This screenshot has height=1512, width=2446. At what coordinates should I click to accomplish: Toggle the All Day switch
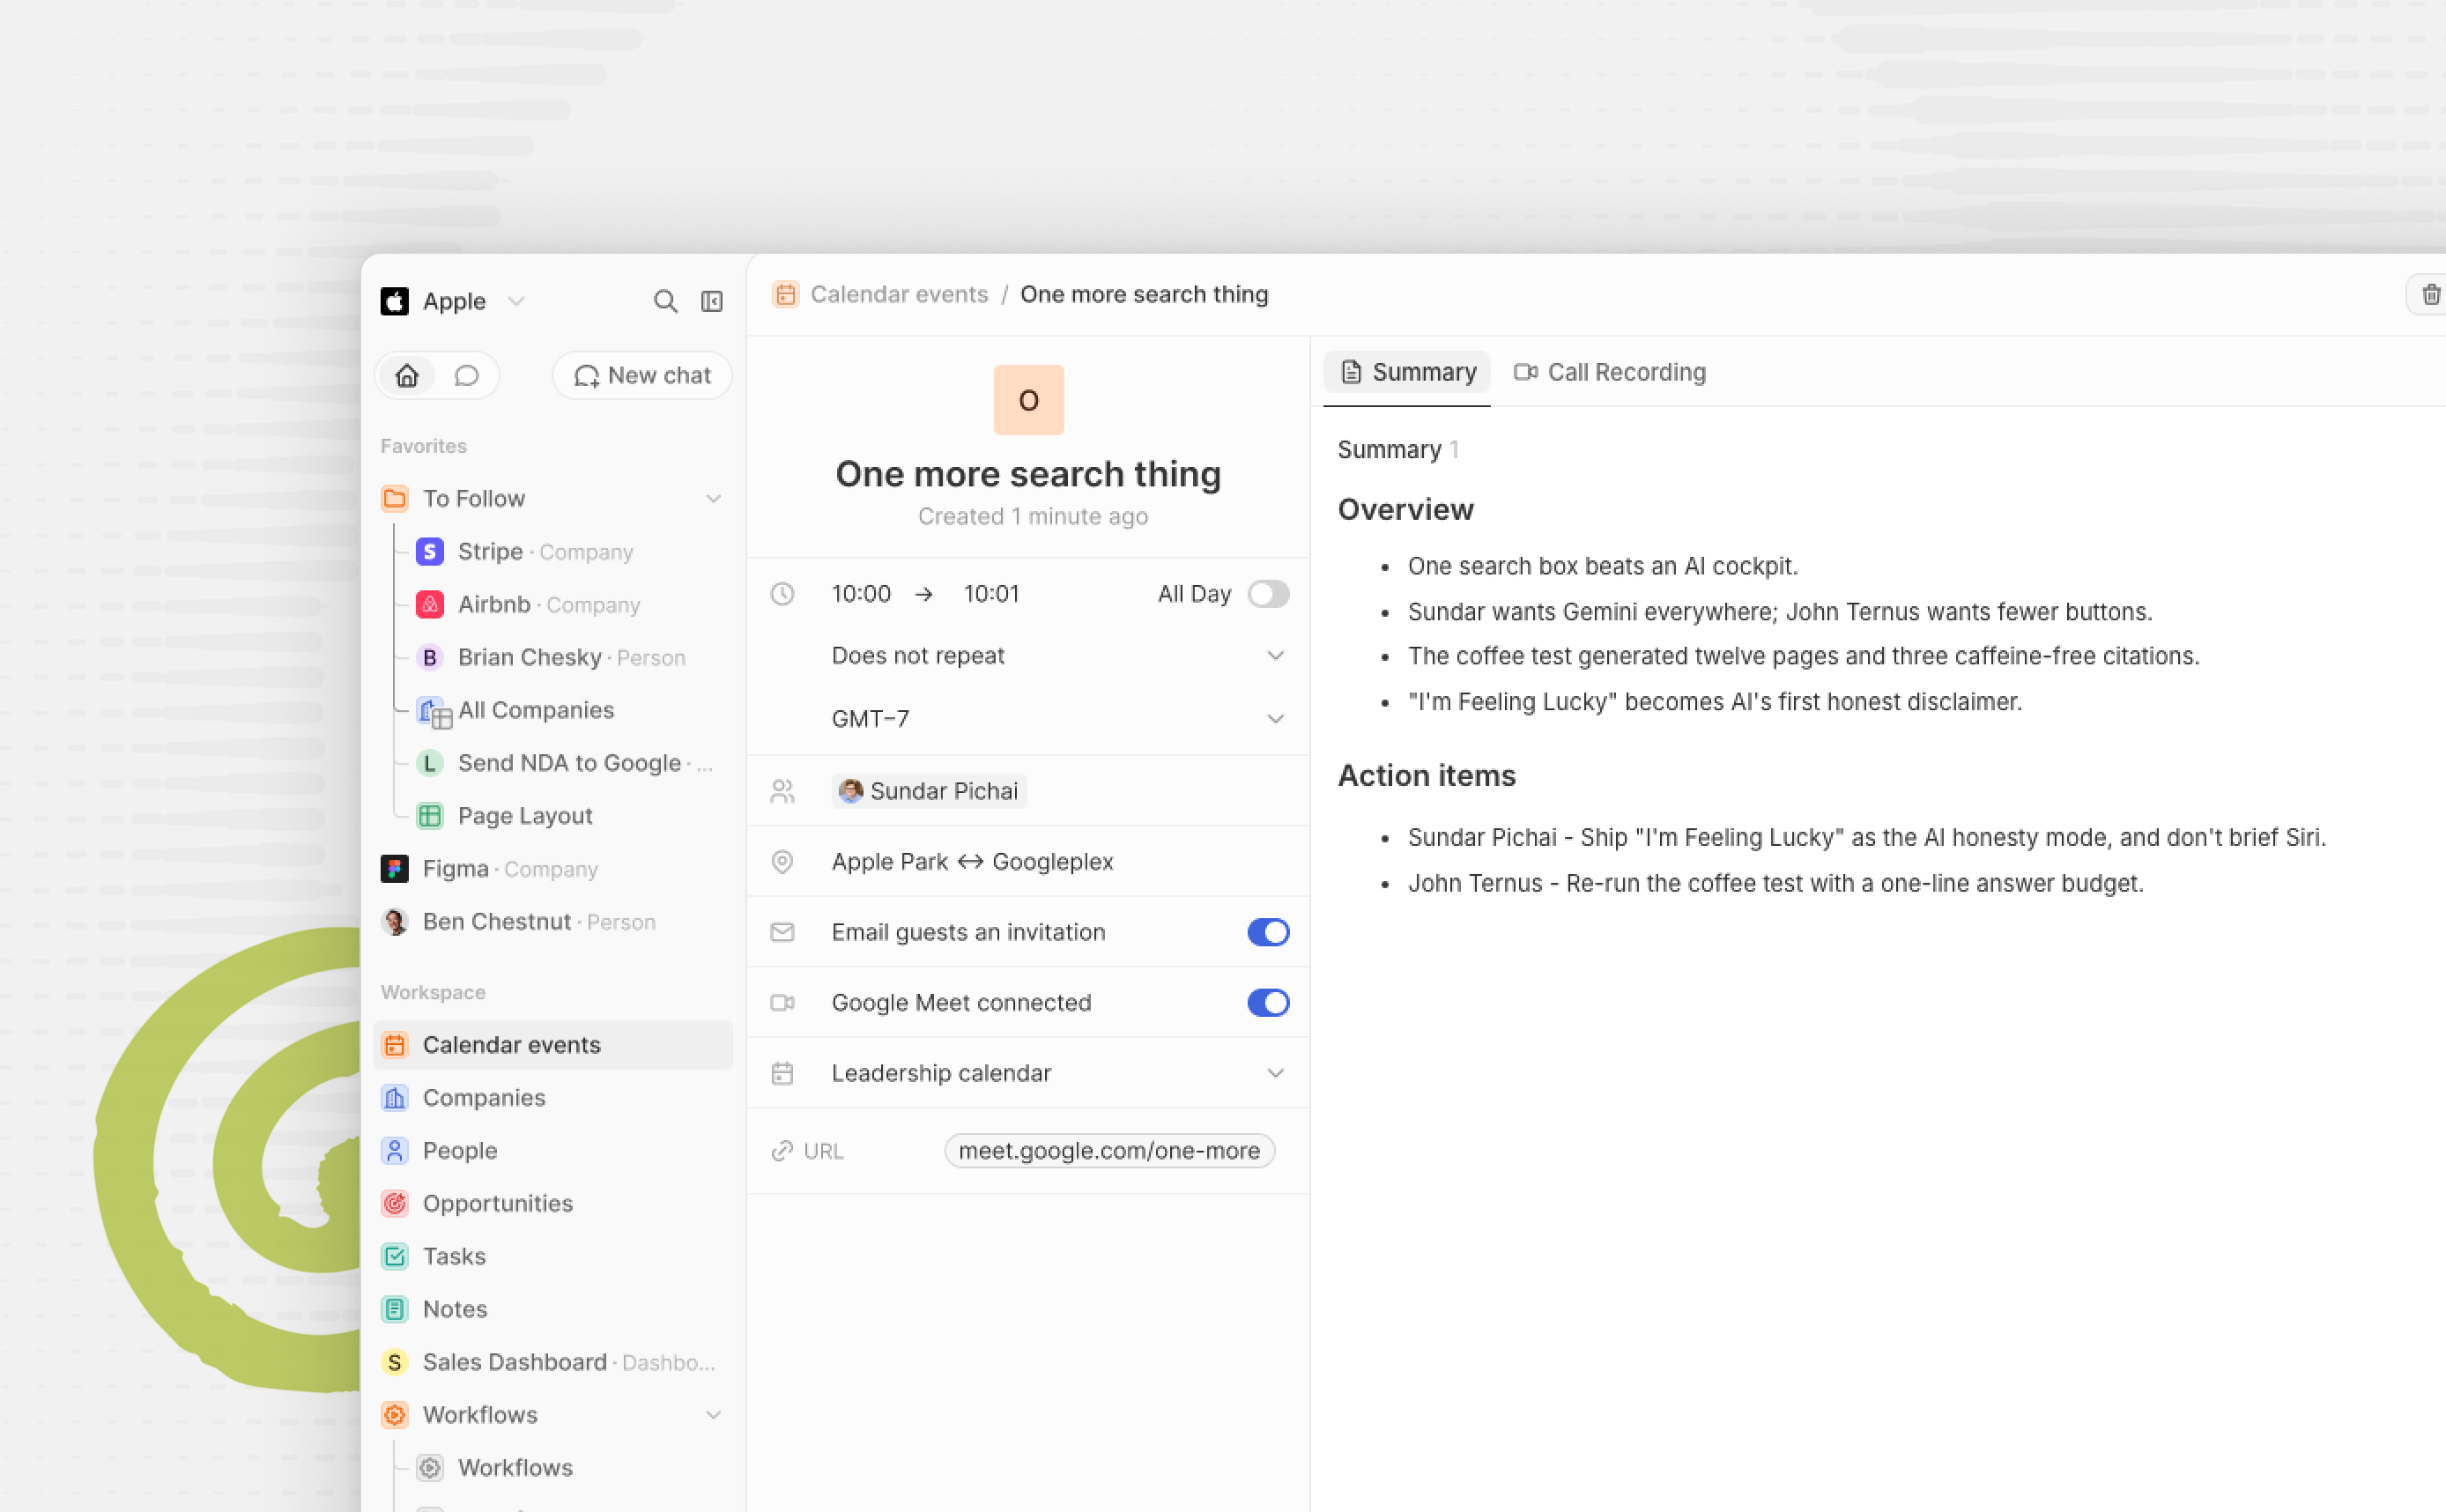coord(1268,594)
